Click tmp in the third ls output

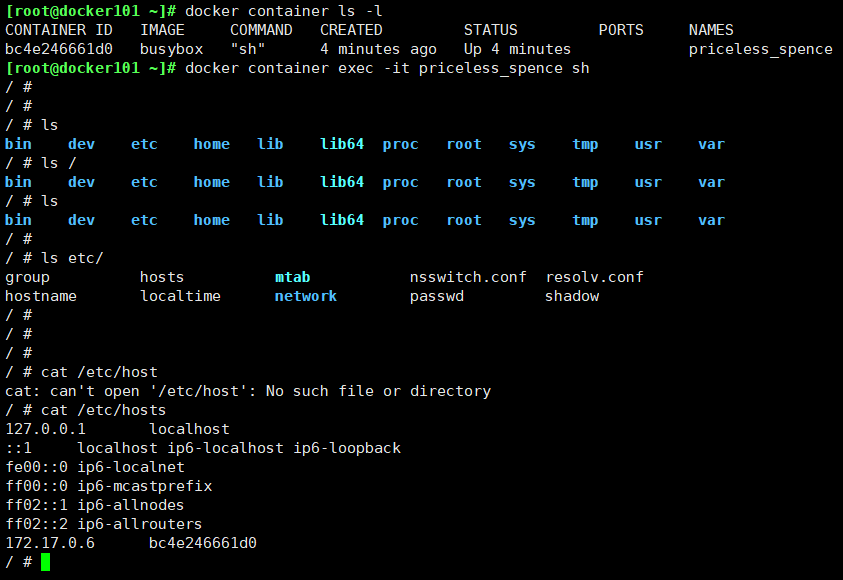[x=585, y=220]
